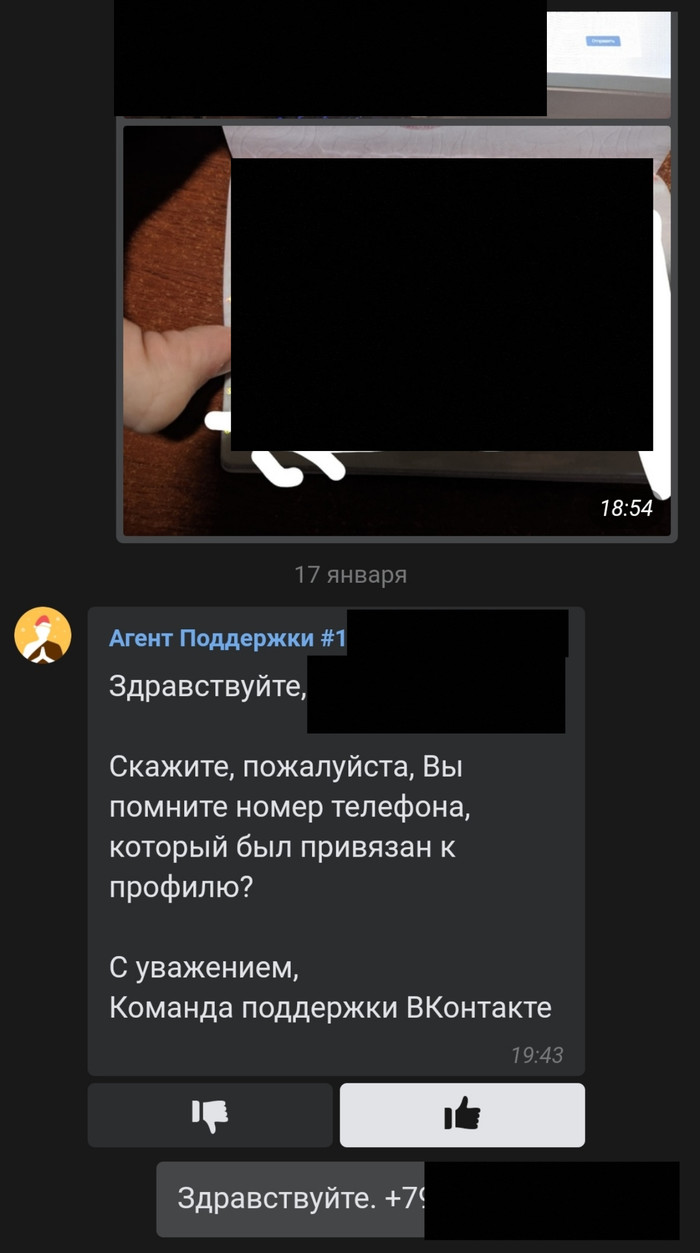
Task: Open the blacked-out image at the top
Action: (330, 58)
